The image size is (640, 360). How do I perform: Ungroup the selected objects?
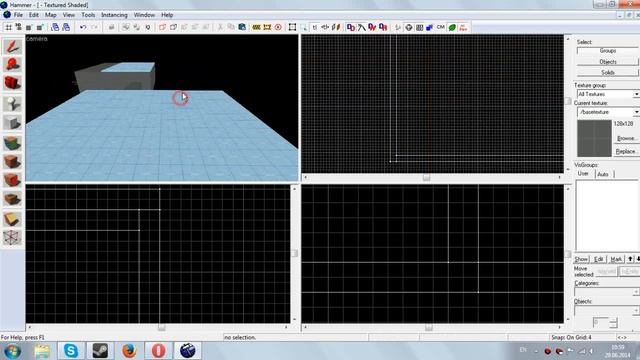pyautogui.click(x=136, y=27)
